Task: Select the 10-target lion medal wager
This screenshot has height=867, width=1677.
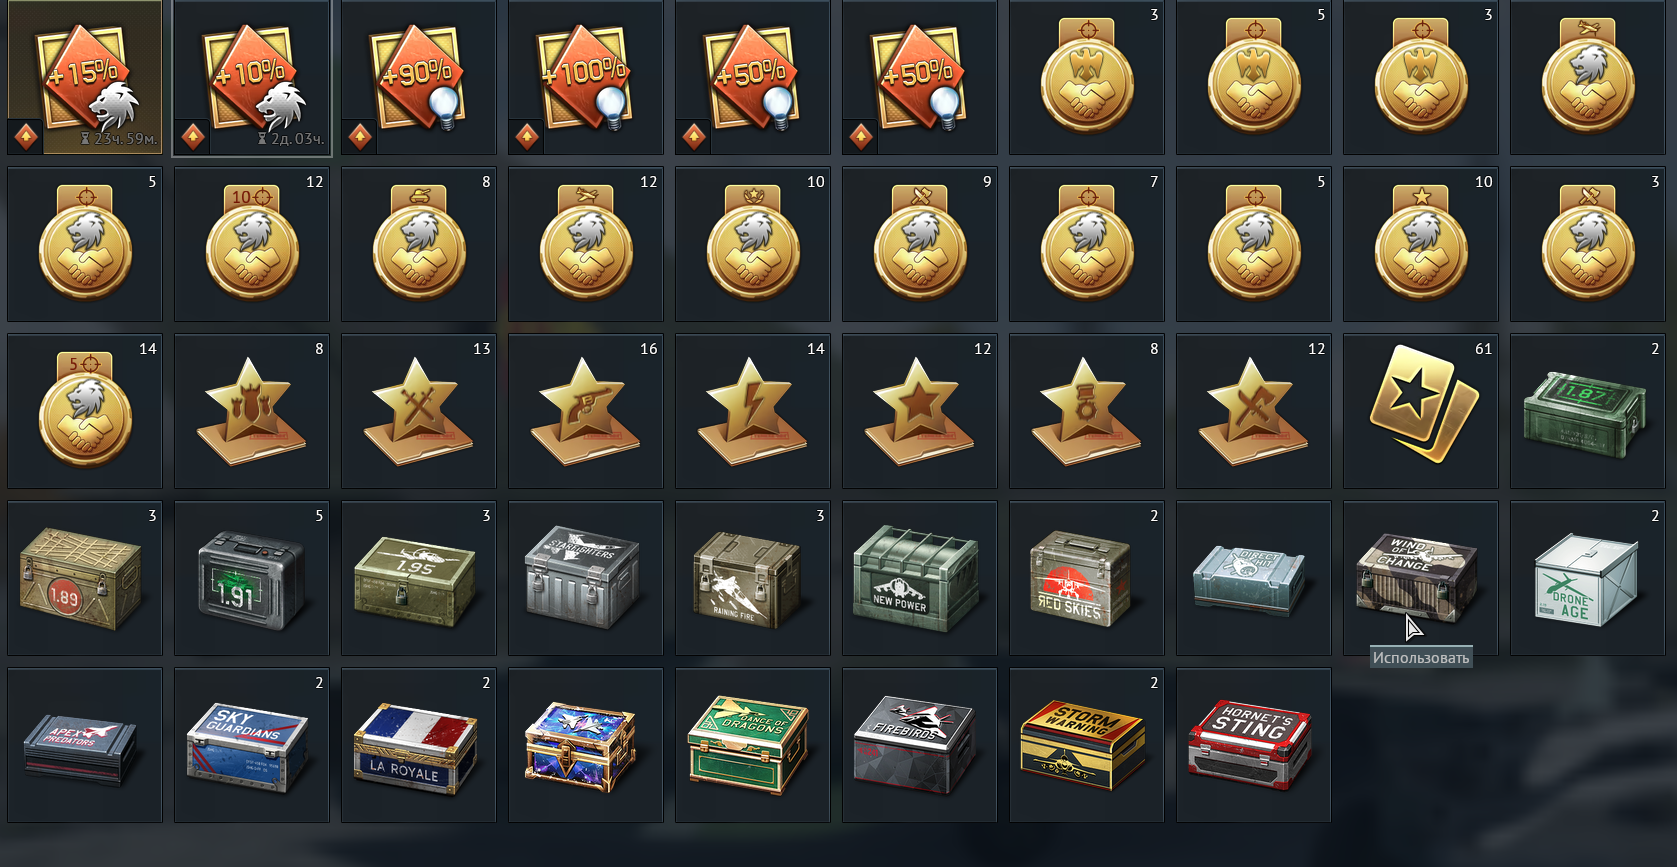Action: click(x=252, y=244)
